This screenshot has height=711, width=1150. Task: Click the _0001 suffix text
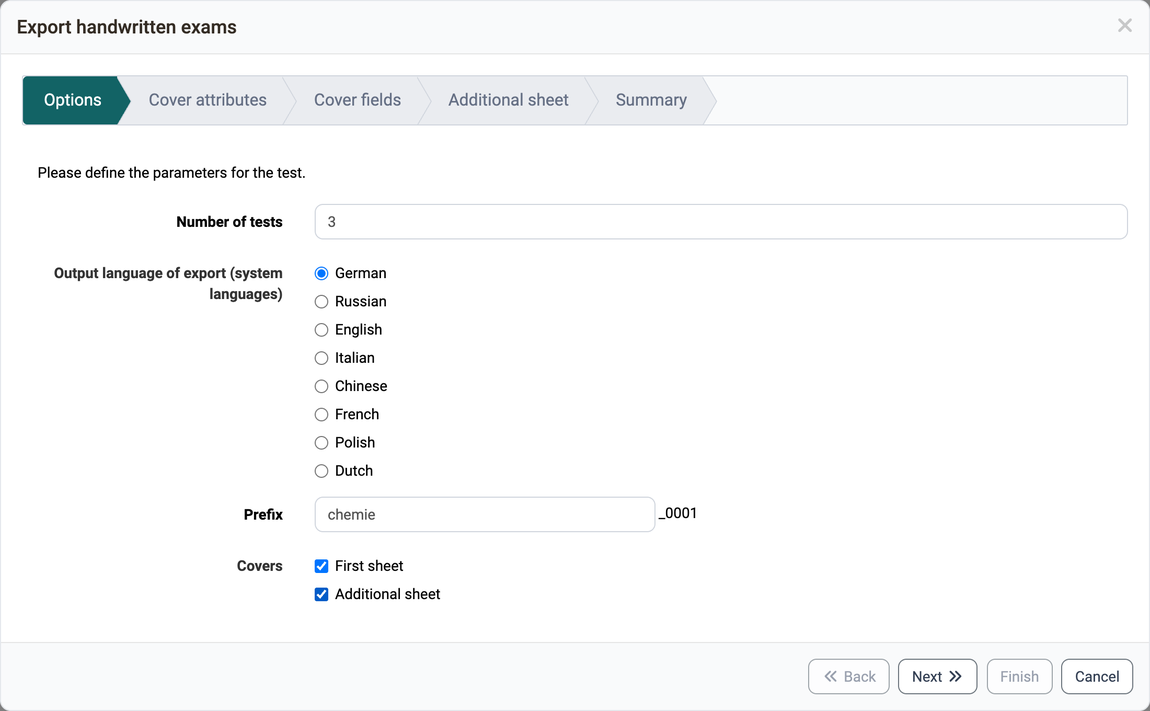pyautogui.click(x=678, y=514)
